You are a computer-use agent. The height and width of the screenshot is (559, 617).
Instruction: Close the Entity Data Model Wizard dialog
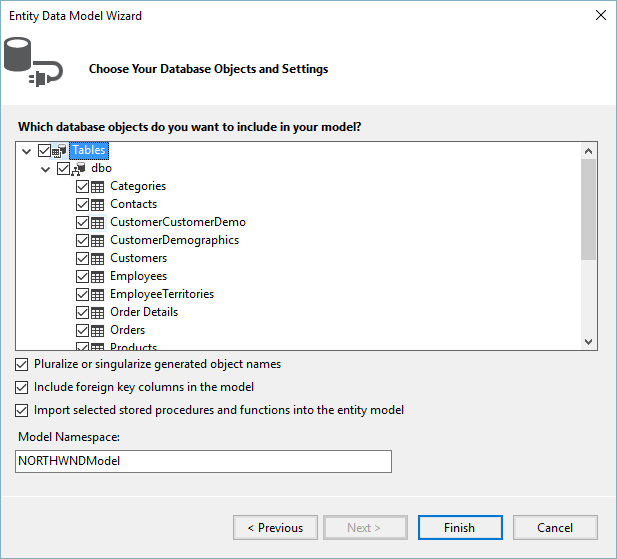(601, 15)
